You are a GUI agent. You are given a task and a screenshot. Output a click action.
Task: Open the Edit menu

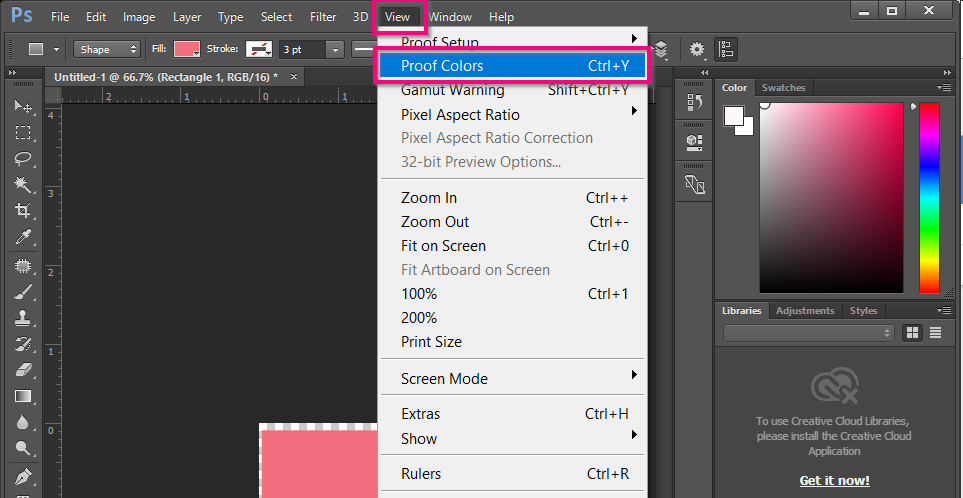click(96, 17)
